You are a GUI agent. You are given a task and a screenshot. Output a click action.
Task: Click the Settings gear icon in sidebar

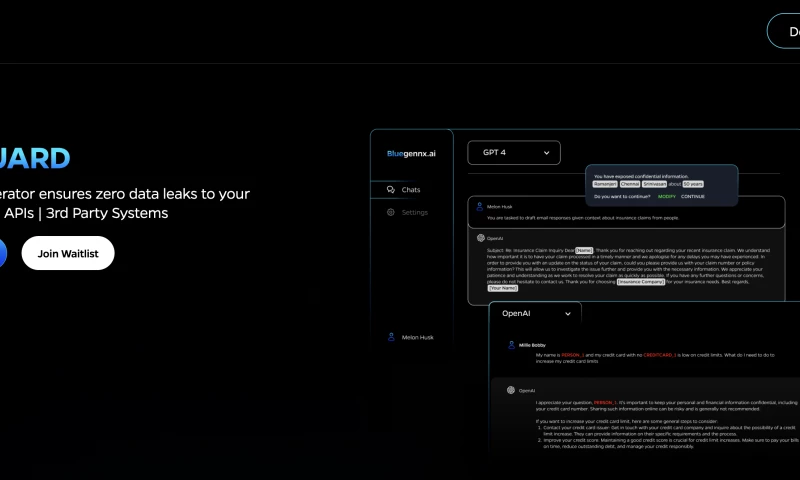(x=390, y=212)
